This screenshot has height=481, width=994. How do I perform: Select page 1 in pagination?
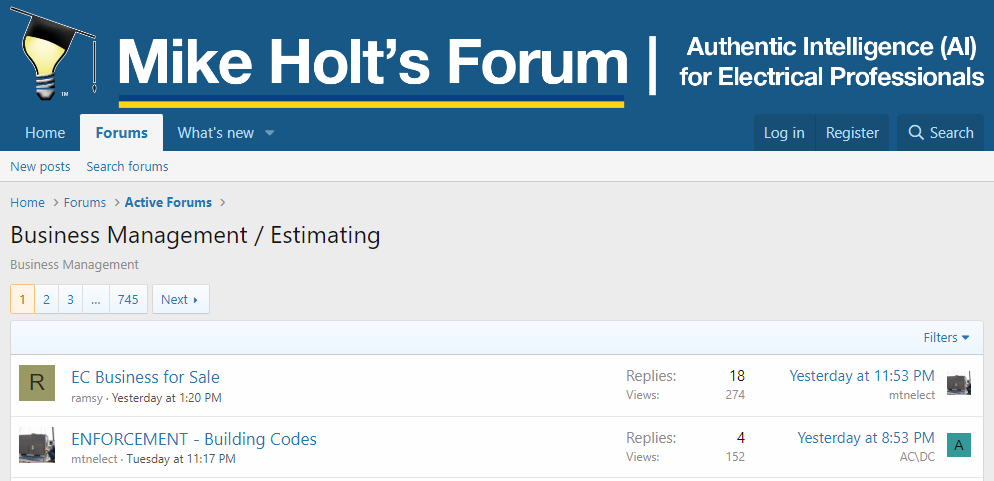coord(22,299)
